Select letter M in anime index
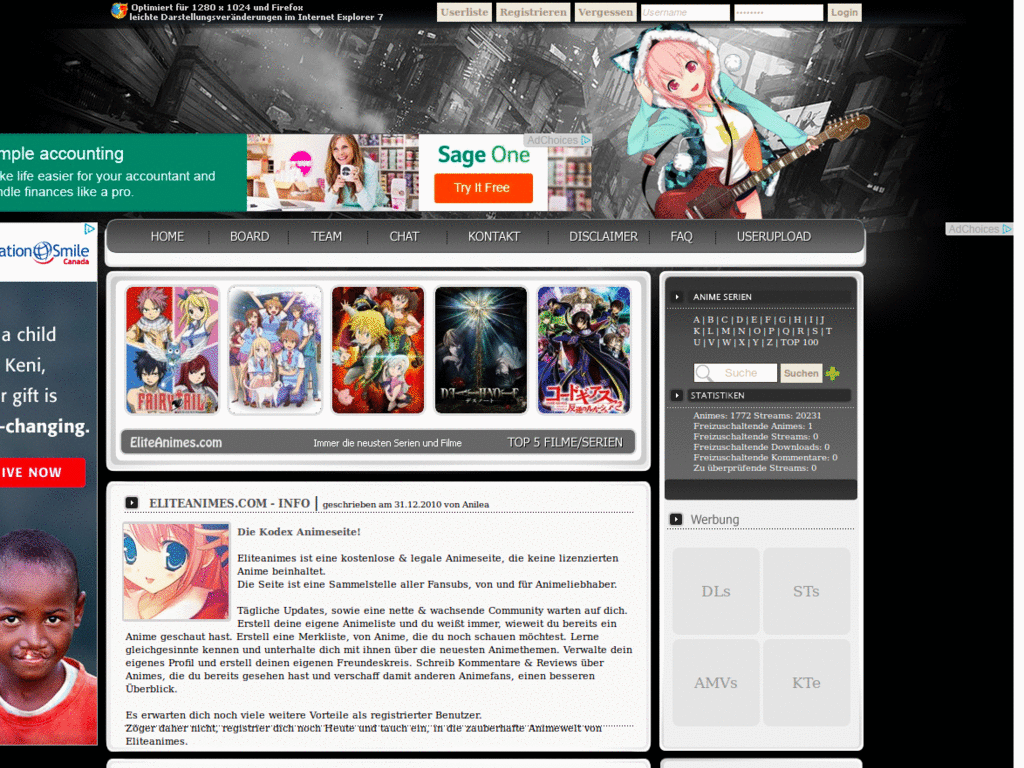The width and height of the screenshot is (1024, 768). [726, 331]
